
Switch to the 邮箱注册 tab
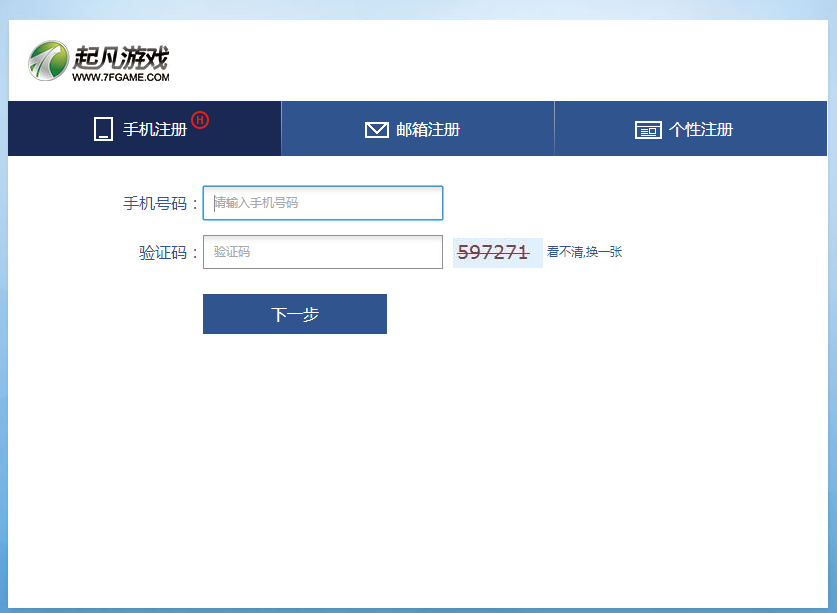pos(417,128)
